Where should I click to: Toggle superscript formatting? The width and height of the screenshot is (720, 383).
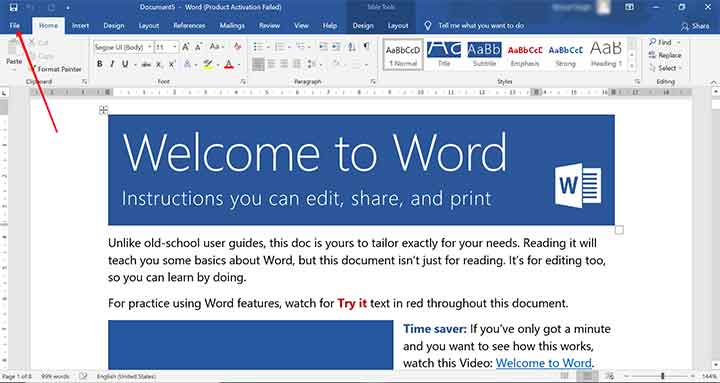pos(172,64)
